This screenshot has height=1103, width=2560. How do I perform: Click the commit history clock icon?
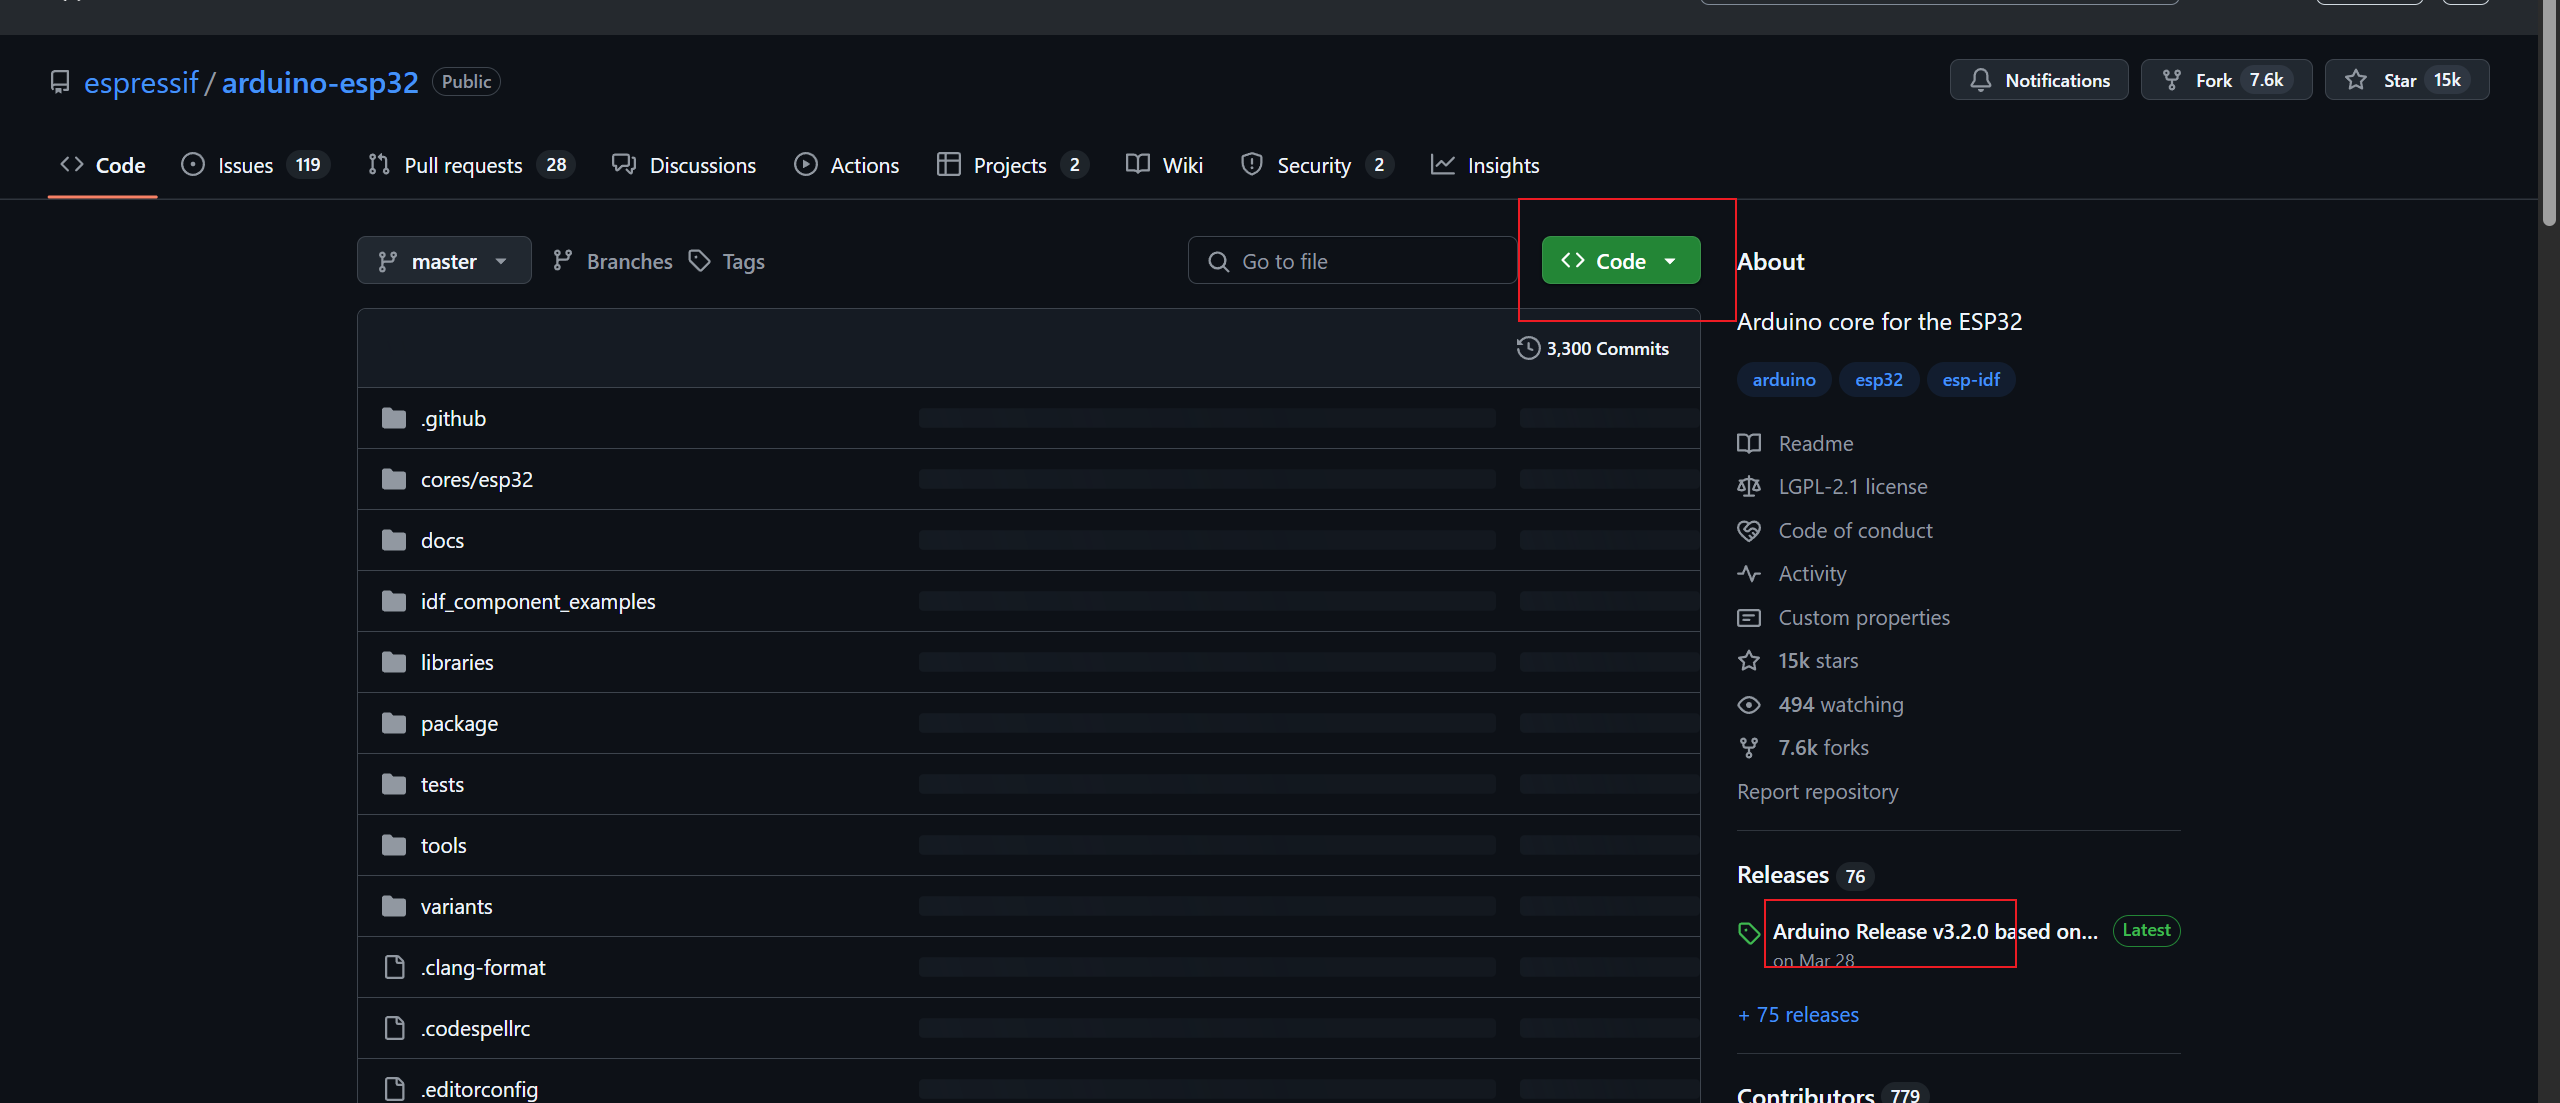1528,348
